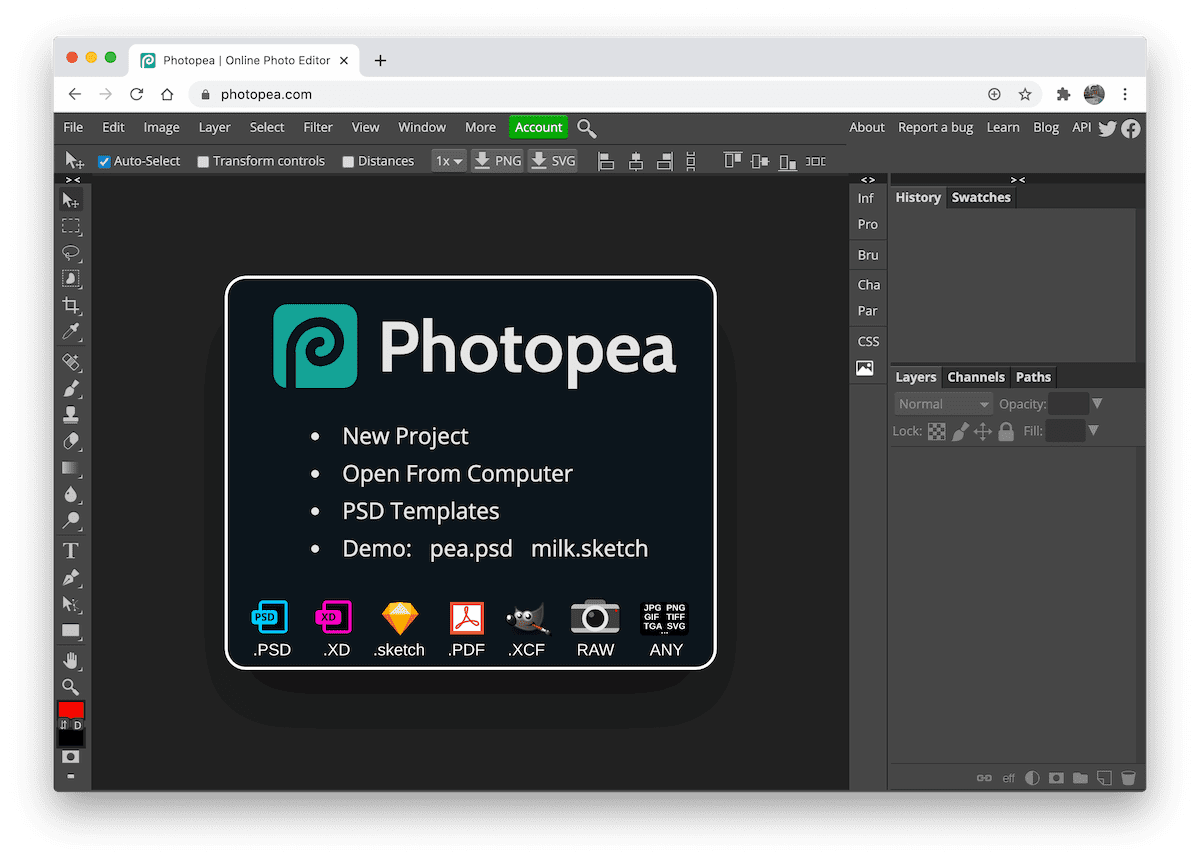Uncheck the Auto-Select option
This screenshot has height=863, width=1200.
point(103,160)
